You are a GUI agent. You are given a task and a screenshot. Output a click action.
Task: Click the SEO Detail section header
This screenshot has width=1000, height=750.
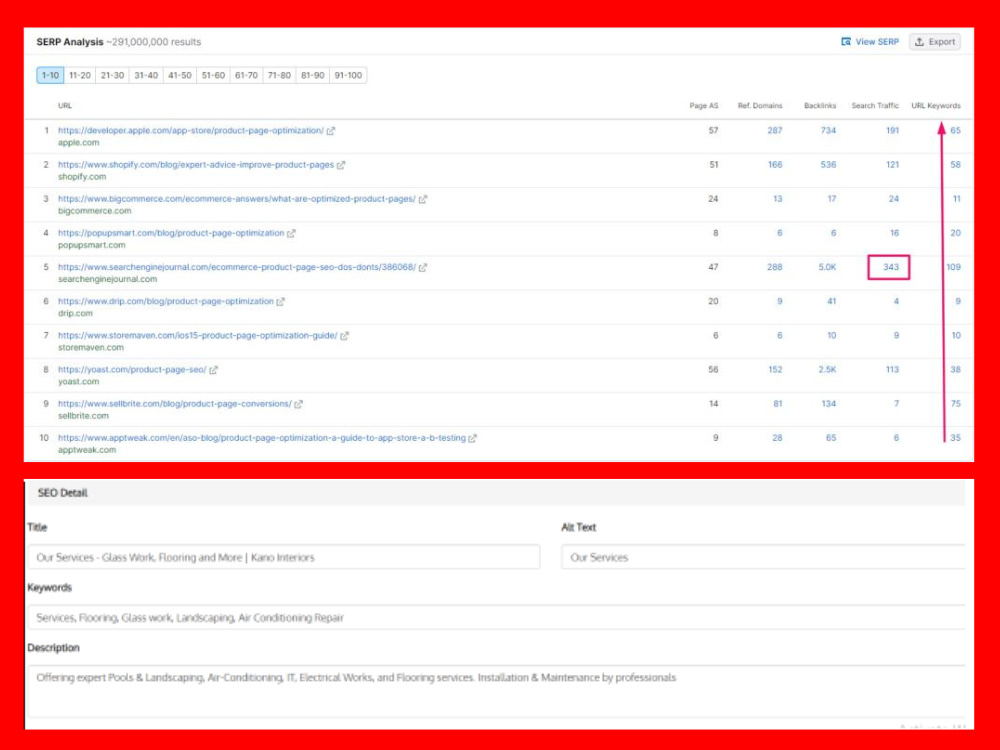click(x=495, y=493)
